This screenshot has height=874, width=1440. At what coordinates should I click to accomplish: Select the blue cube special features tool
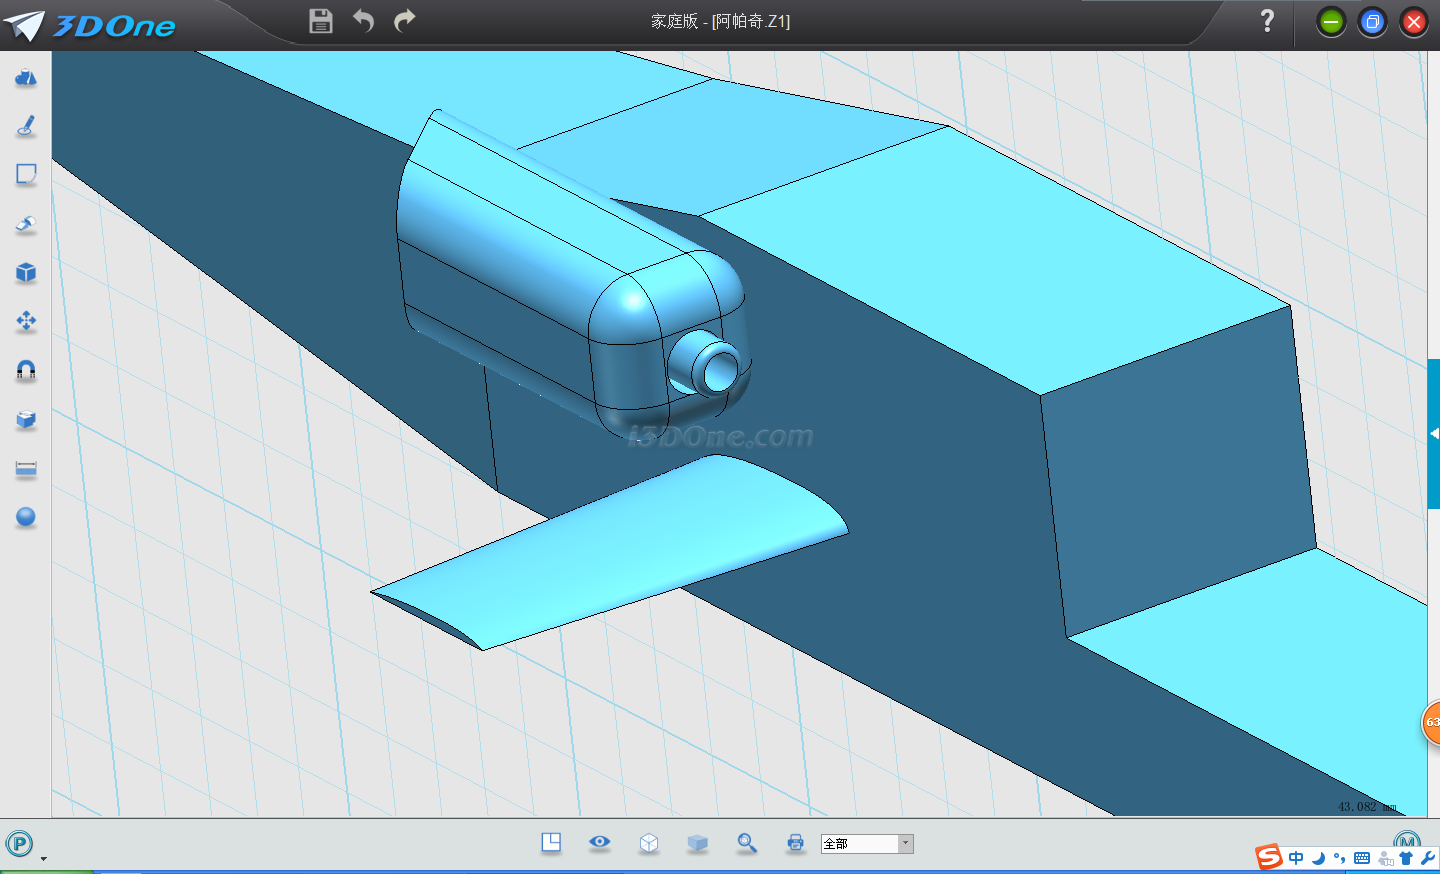click(x=26, y=273)
